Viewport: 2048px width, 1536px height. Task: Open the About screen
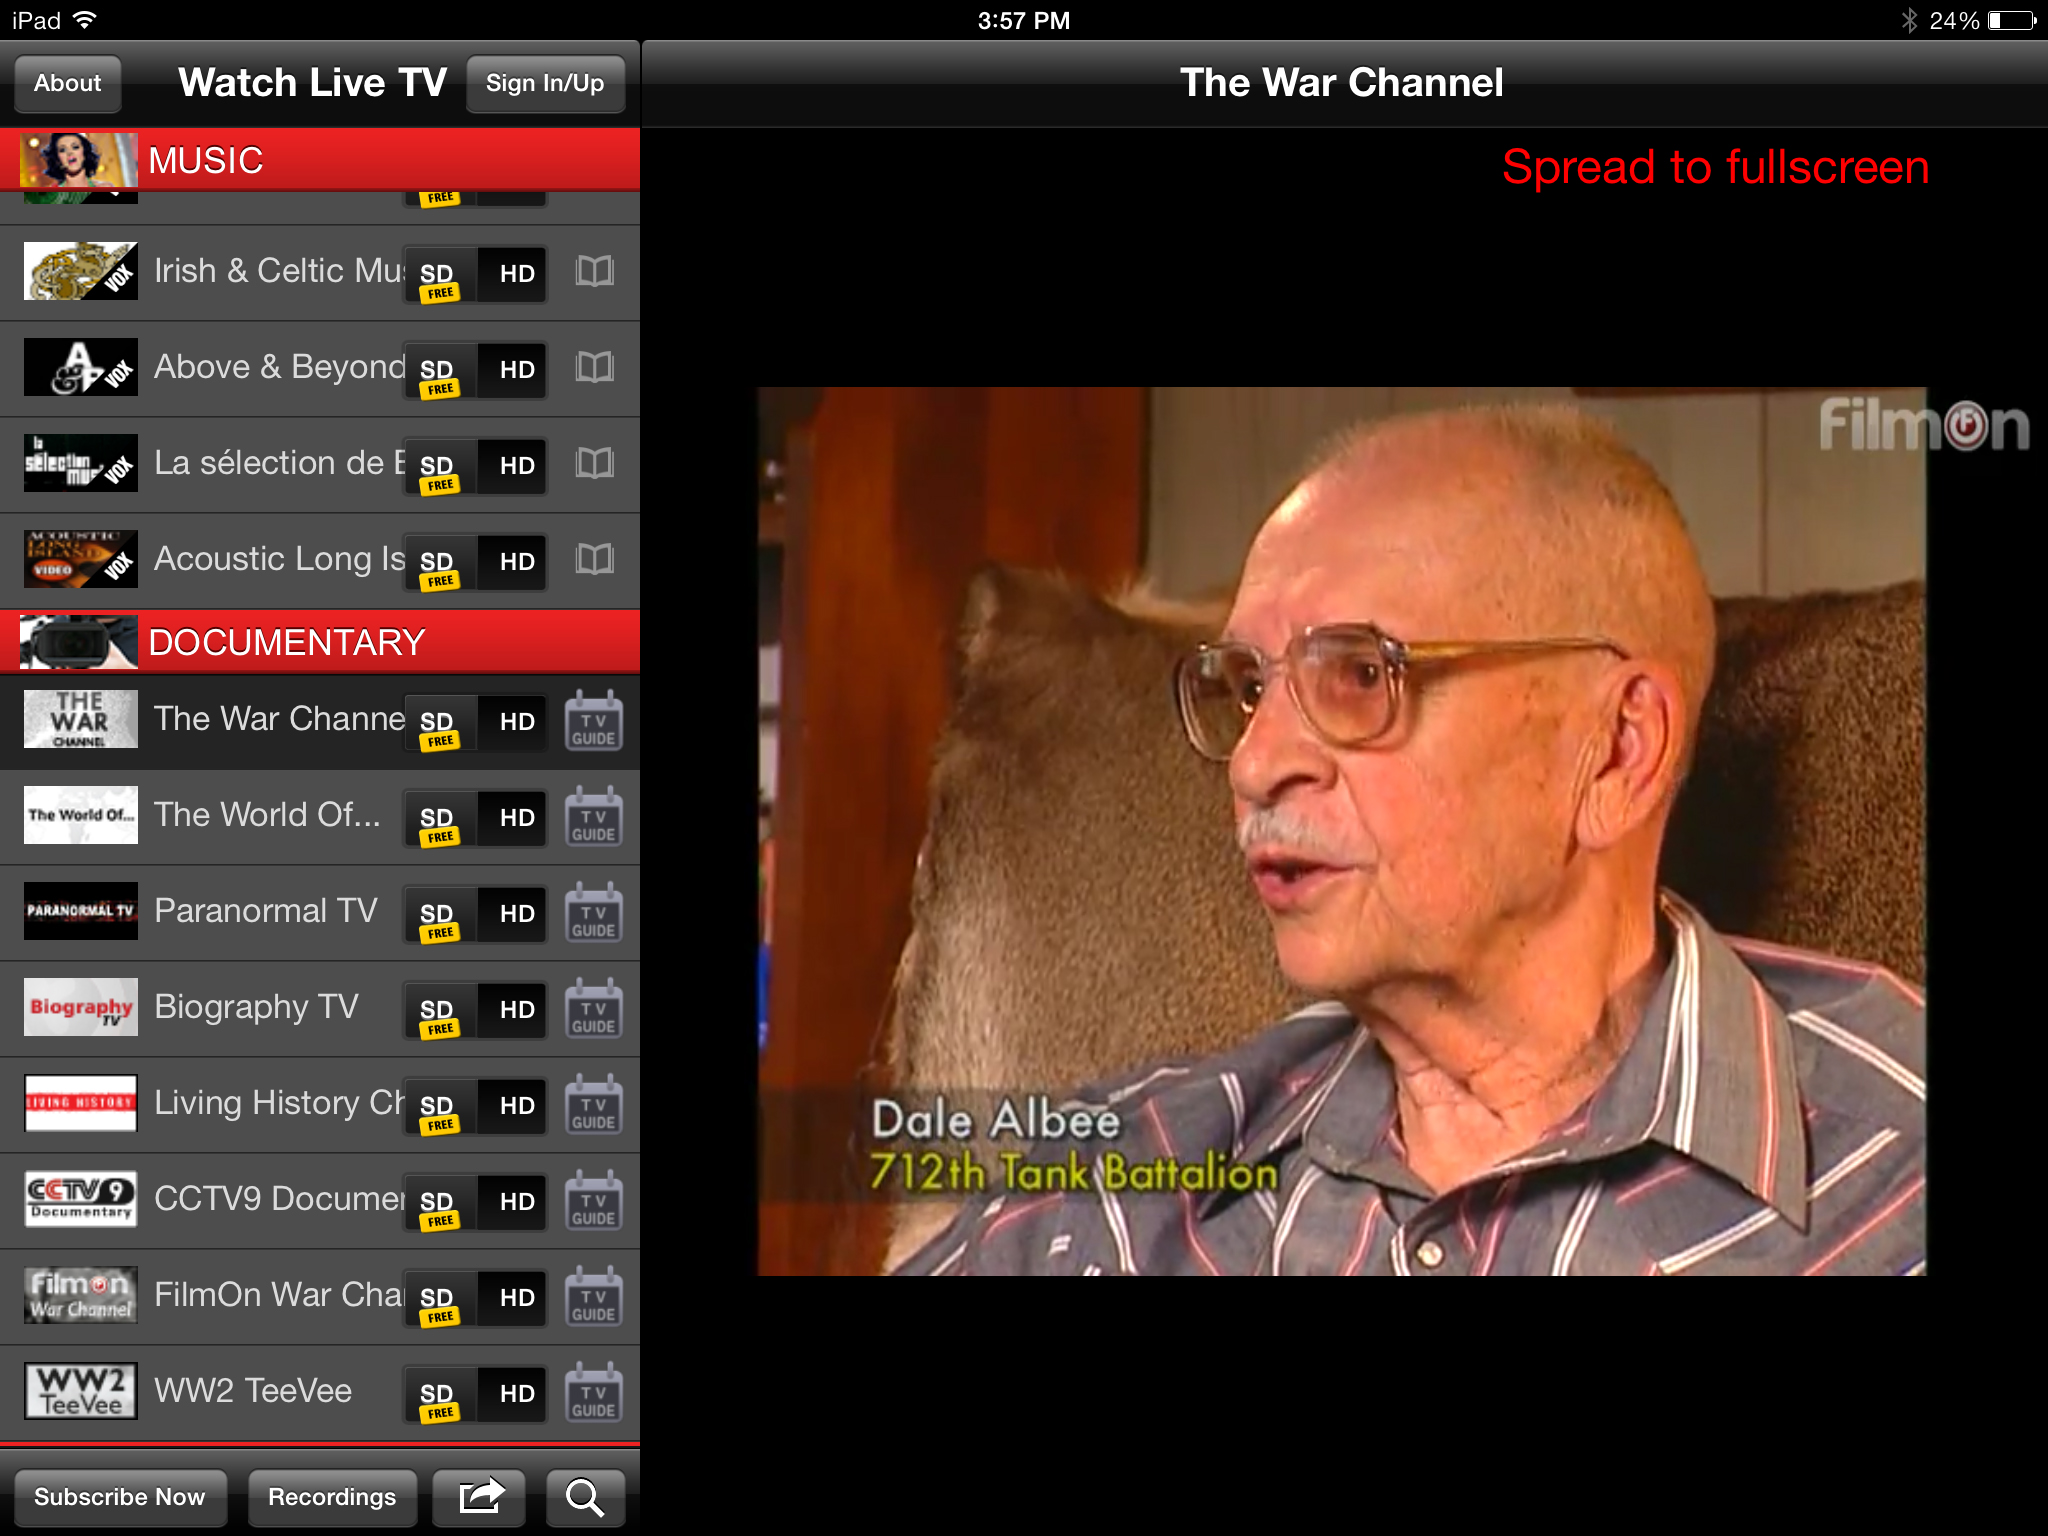pos(66,83)
